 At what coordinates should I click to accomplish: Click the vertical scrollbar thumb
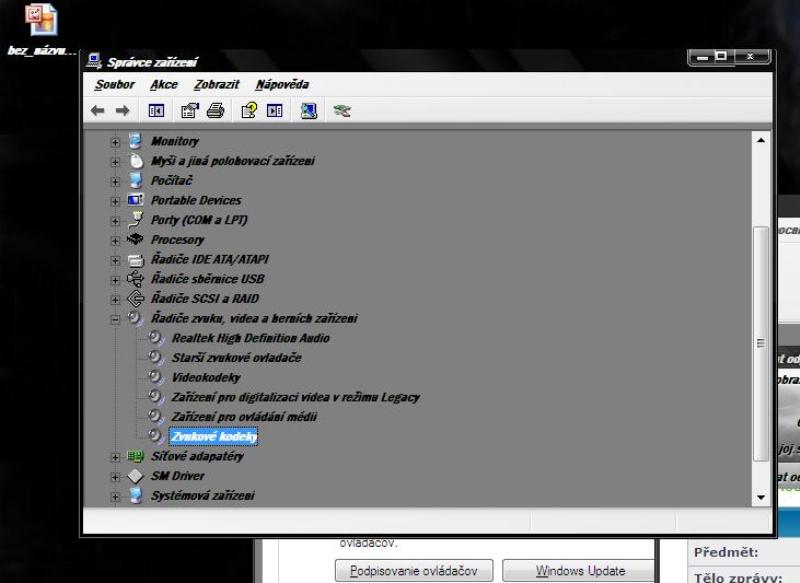click(x=761, y=343)
